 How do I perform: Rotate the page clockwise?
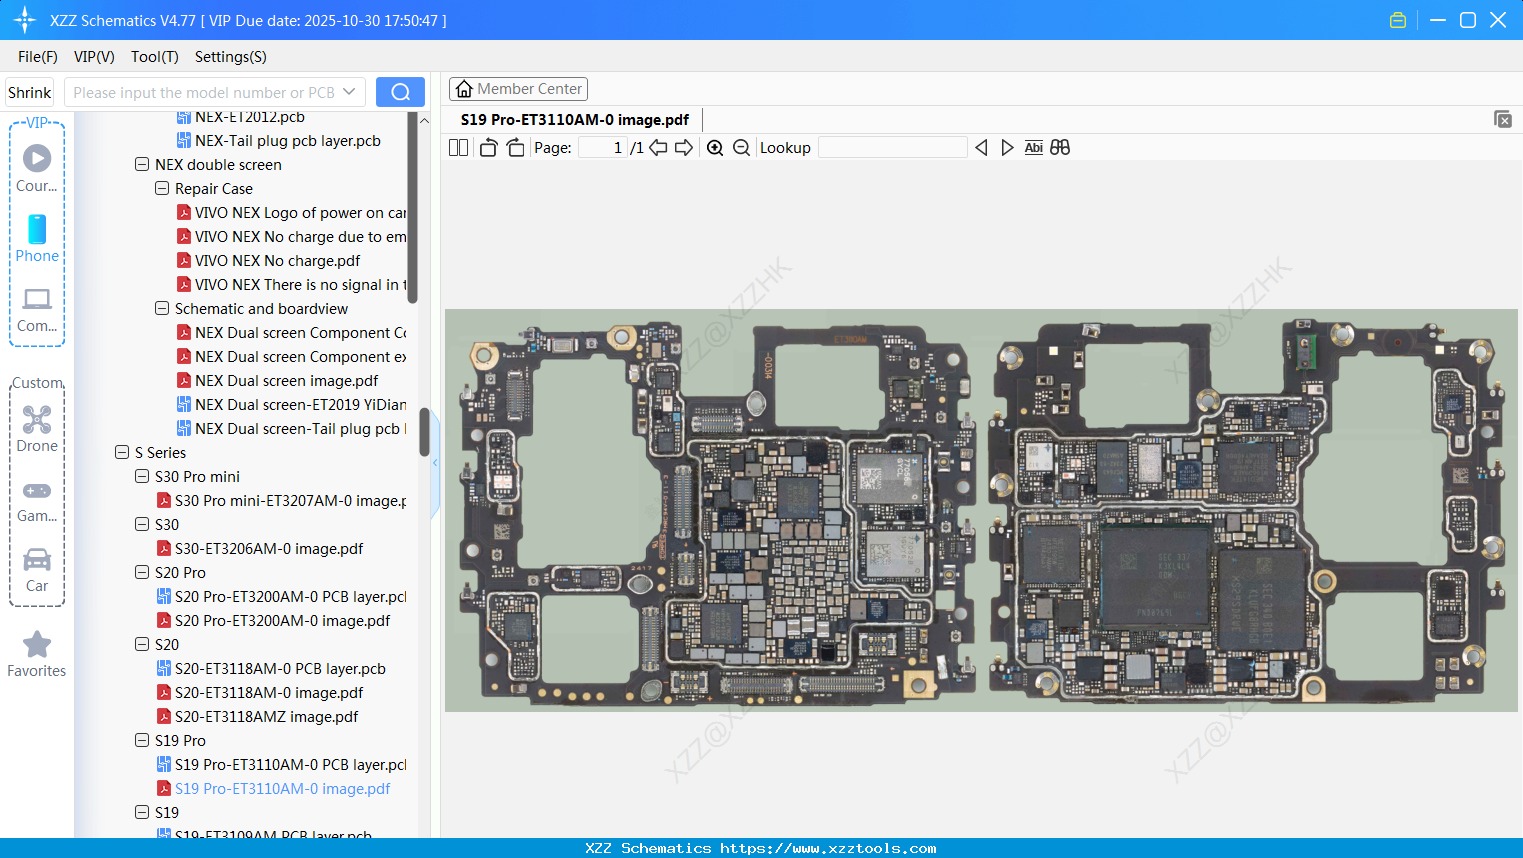(516, 148)
